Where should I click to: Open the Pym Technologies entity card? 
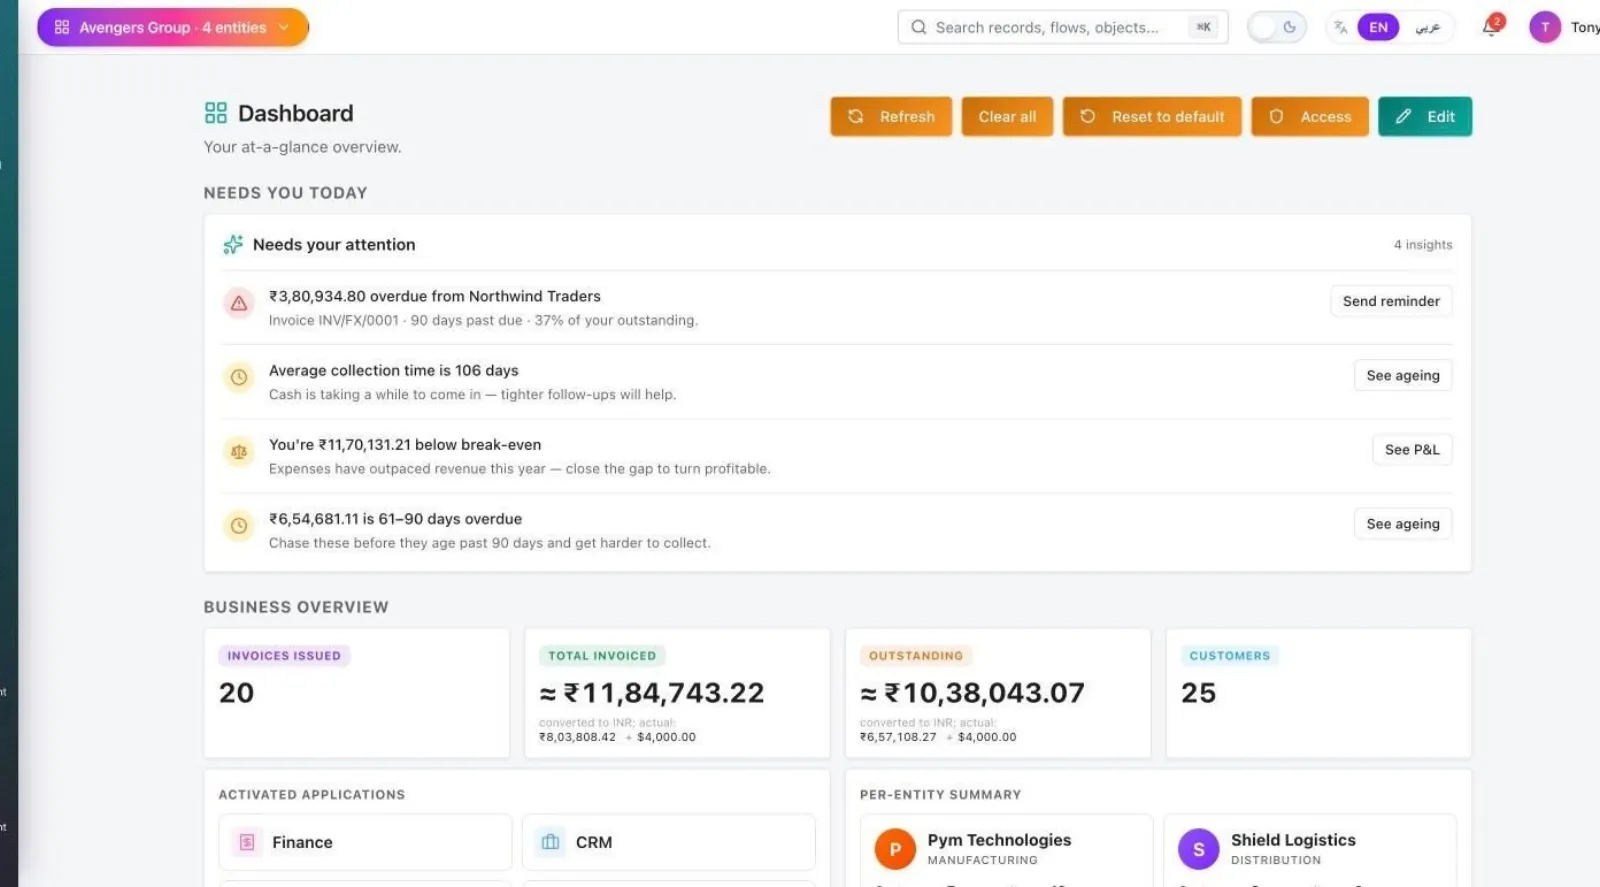[x=1006, y=850]
